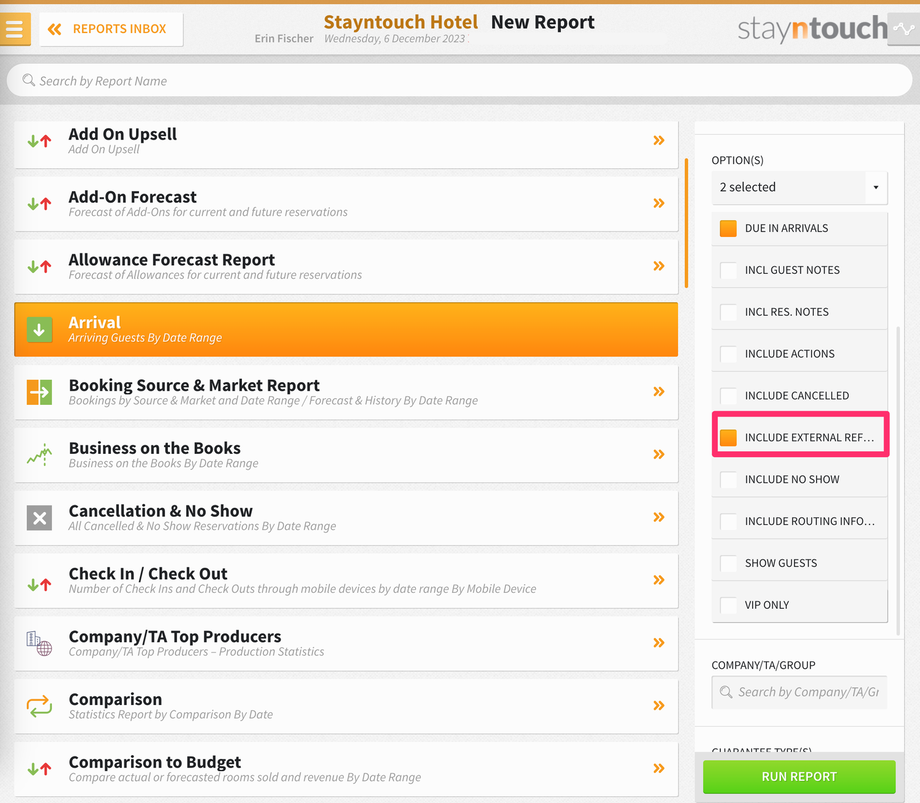Check the Include No Show option
This screenshot has height=803, width=920.
[728, 479]
